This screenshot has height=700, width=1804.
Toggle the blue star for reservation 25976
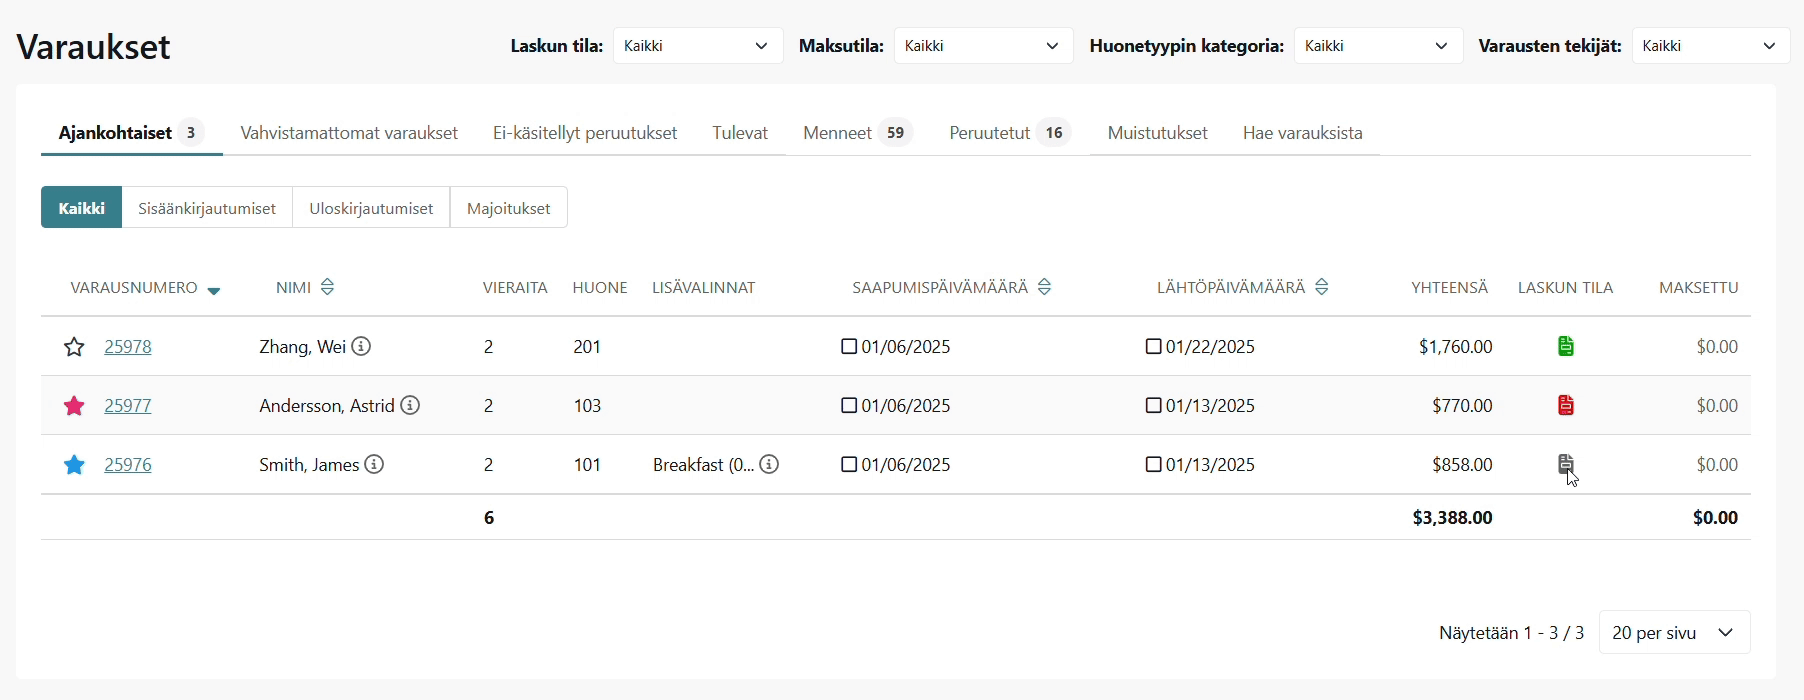[74, 465]
